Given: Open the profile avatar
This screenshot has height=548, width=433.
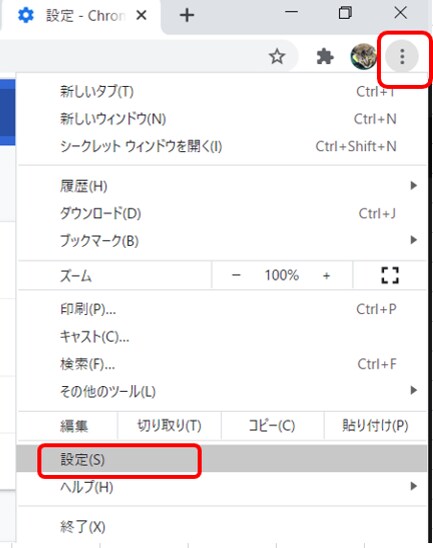Looking at the screenshot, I should 363,56.
